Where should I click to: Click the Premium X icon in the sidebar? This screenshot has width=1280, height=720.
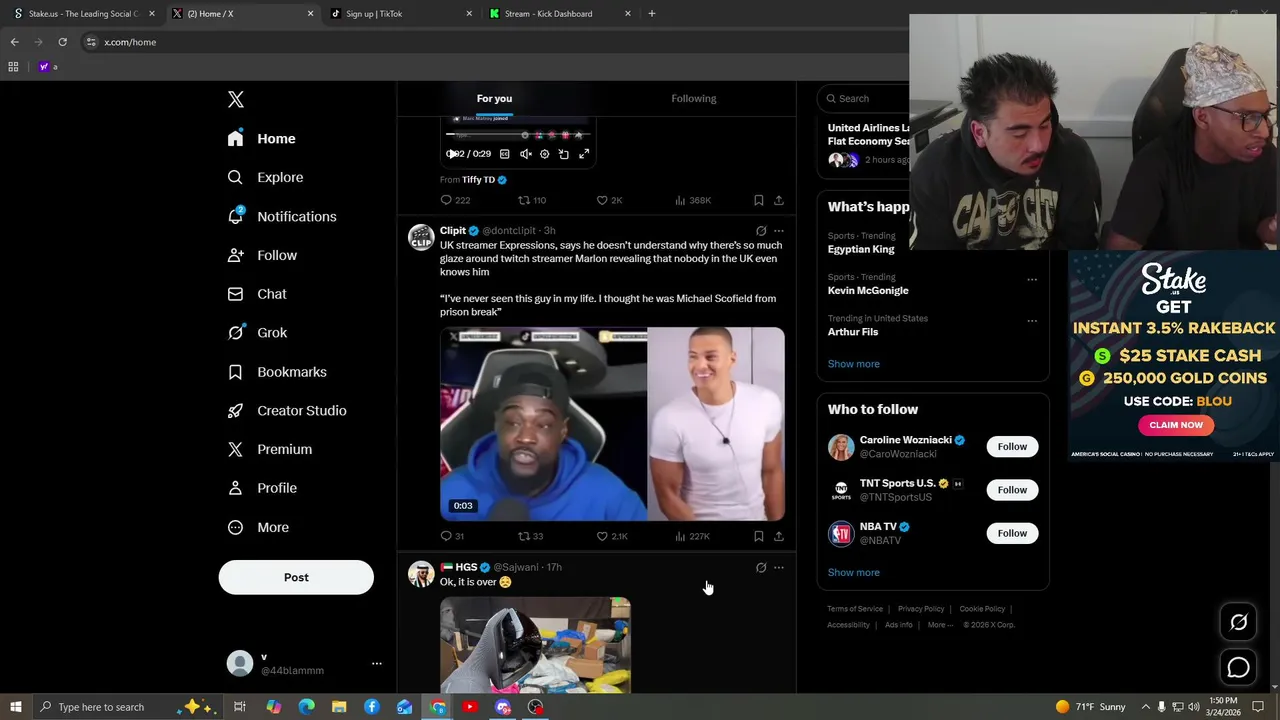[x=235, y=449]
